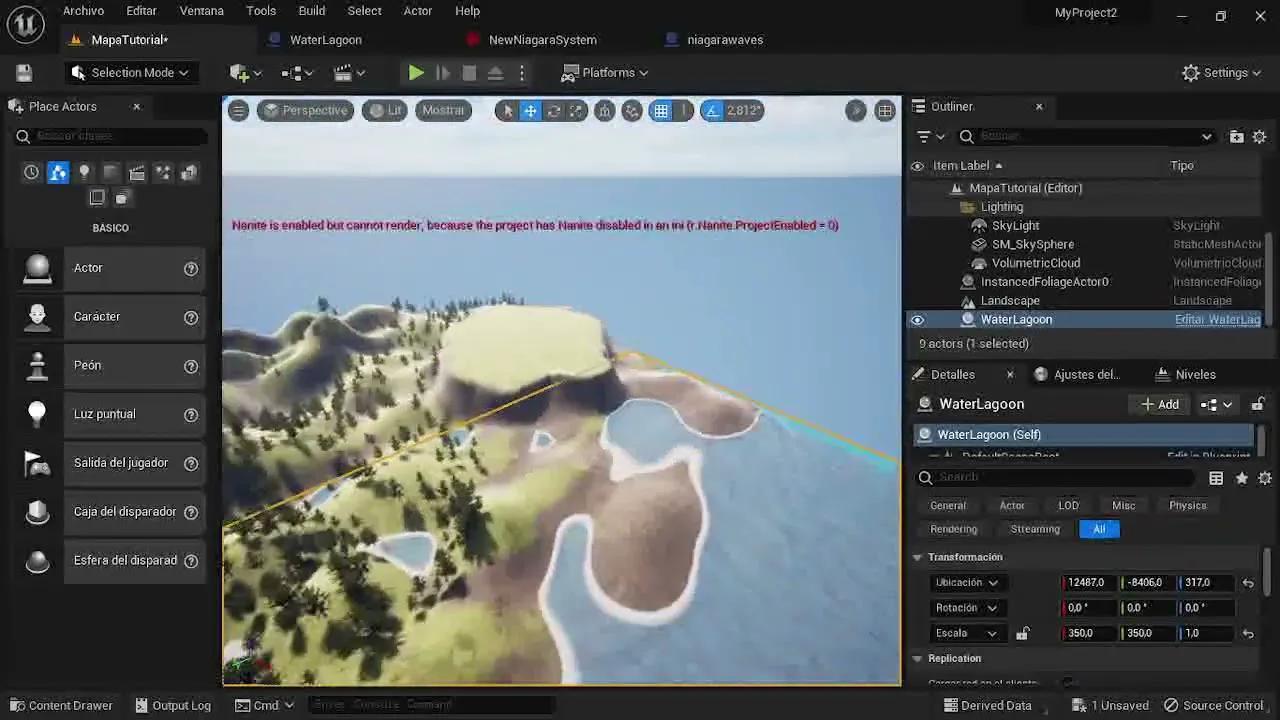The height and width of the screenshot is (720, 1280).
Task: Select the Move tool in the viewport toolbar
Action: pyautogui.click(x=531, y=111)
